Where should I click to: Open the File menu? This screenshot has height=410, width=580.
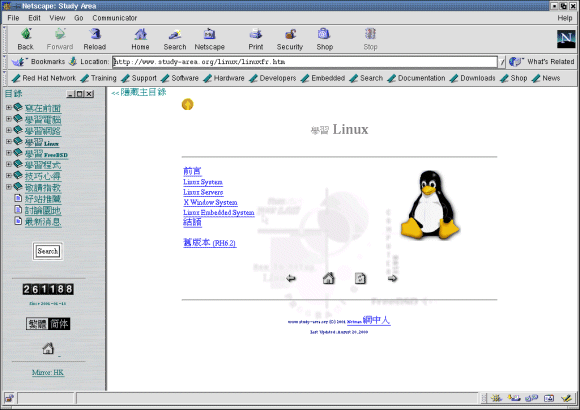point(13,18)
